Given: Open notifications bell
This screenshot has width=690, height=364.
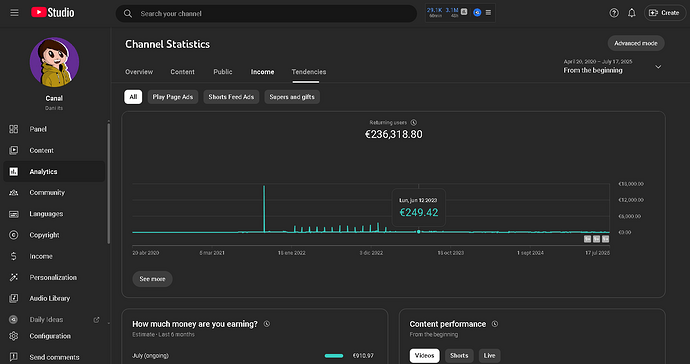Looking at the screenshot, I should pyautogui.click(x=631, y=13).
